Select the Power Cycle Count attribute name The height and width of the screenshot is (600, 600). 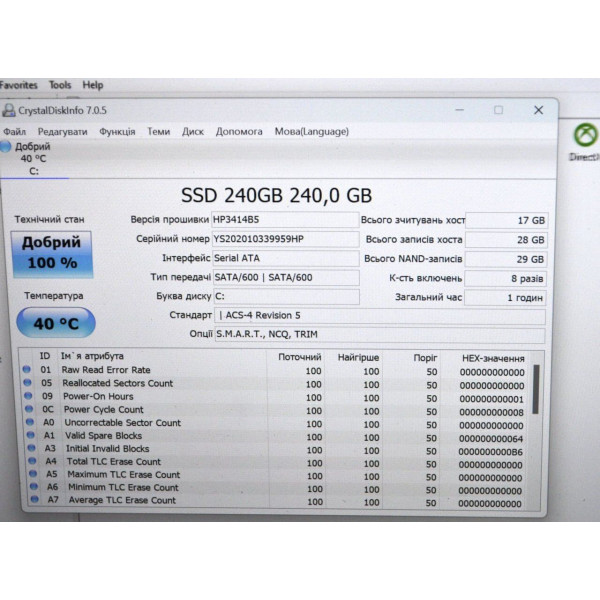pos(103,409)
